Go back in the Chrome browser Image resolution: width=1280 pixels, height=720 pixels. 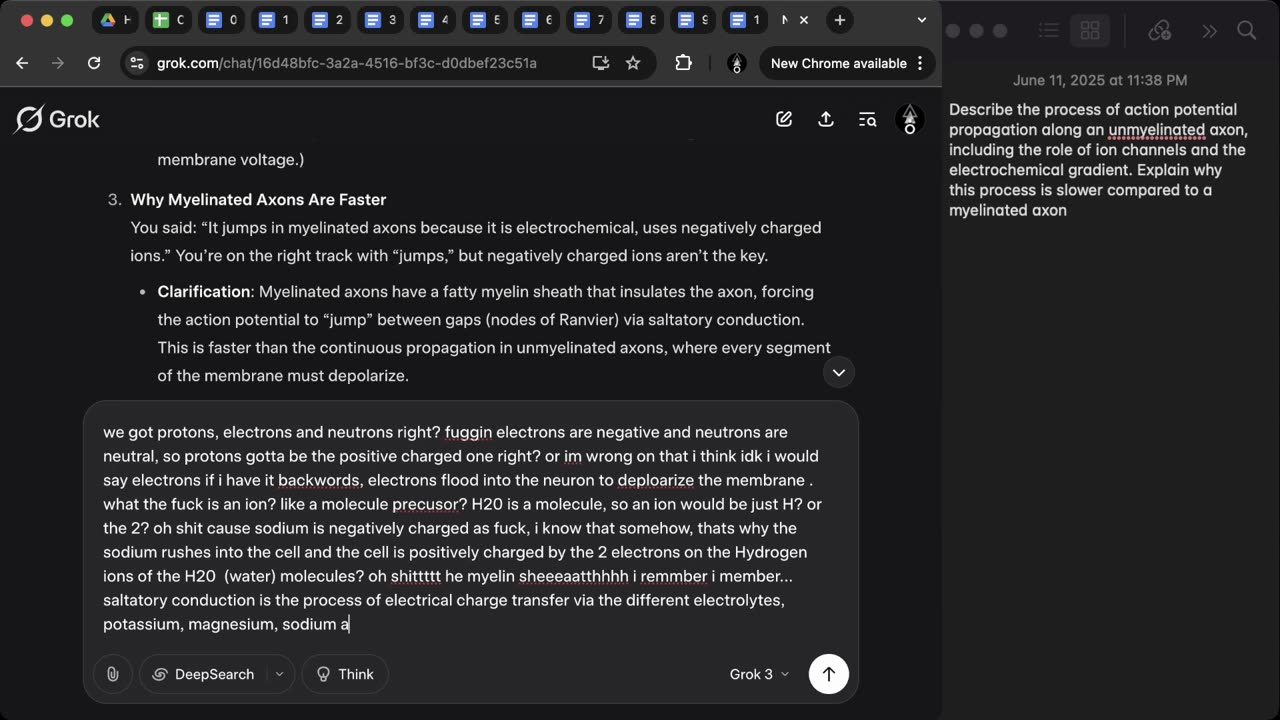tap(22, 63)
